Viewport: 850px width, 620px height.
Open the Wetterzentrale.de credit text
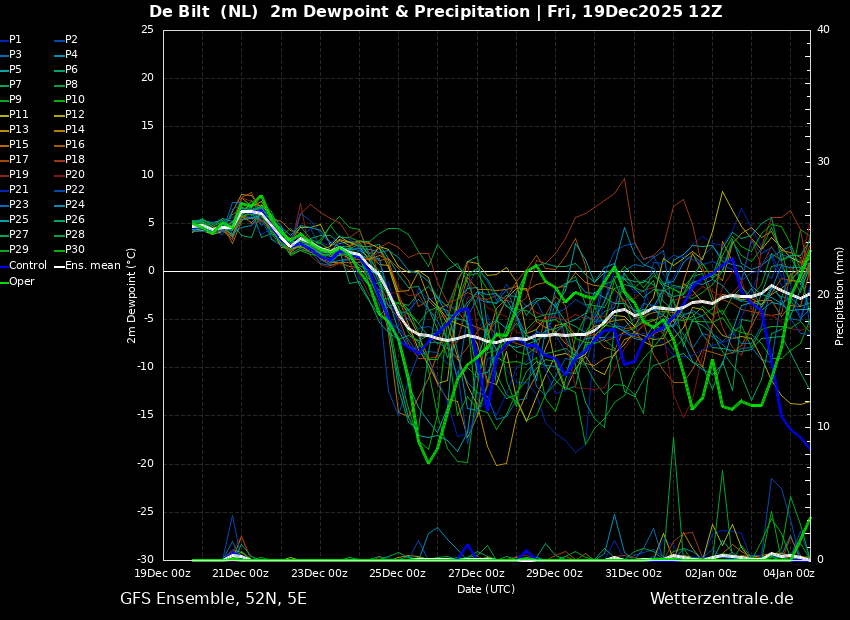pyautogui.click(x=722, y=599)
